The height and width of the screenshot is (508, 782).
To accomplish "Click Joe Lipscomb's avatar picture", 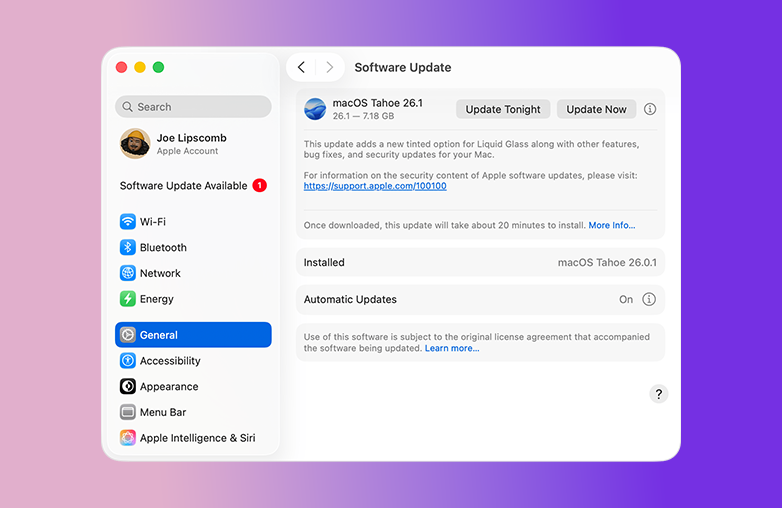I will (x=135, y=143).
